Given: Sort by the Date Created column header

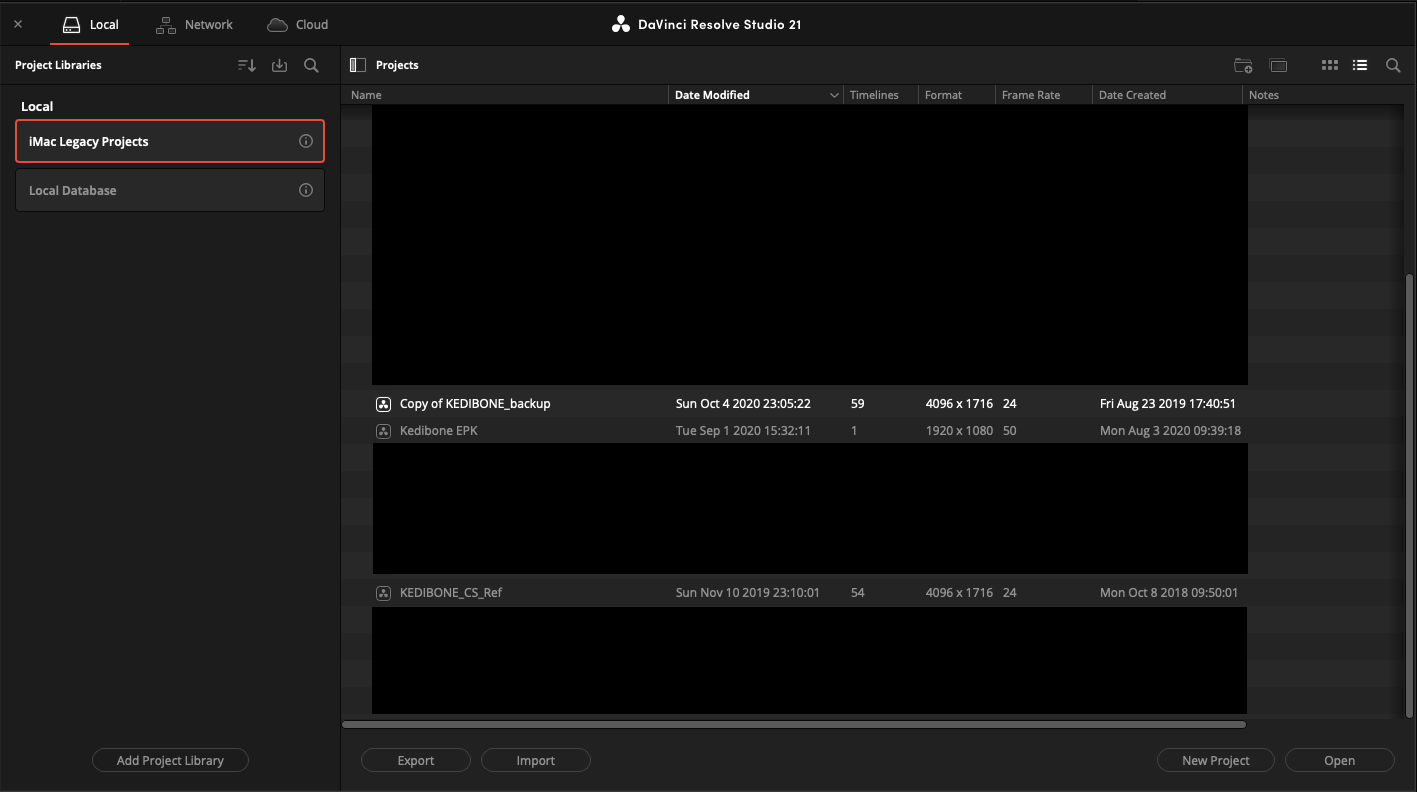Looking at the screenshot, I should (x=1167, y=95).
